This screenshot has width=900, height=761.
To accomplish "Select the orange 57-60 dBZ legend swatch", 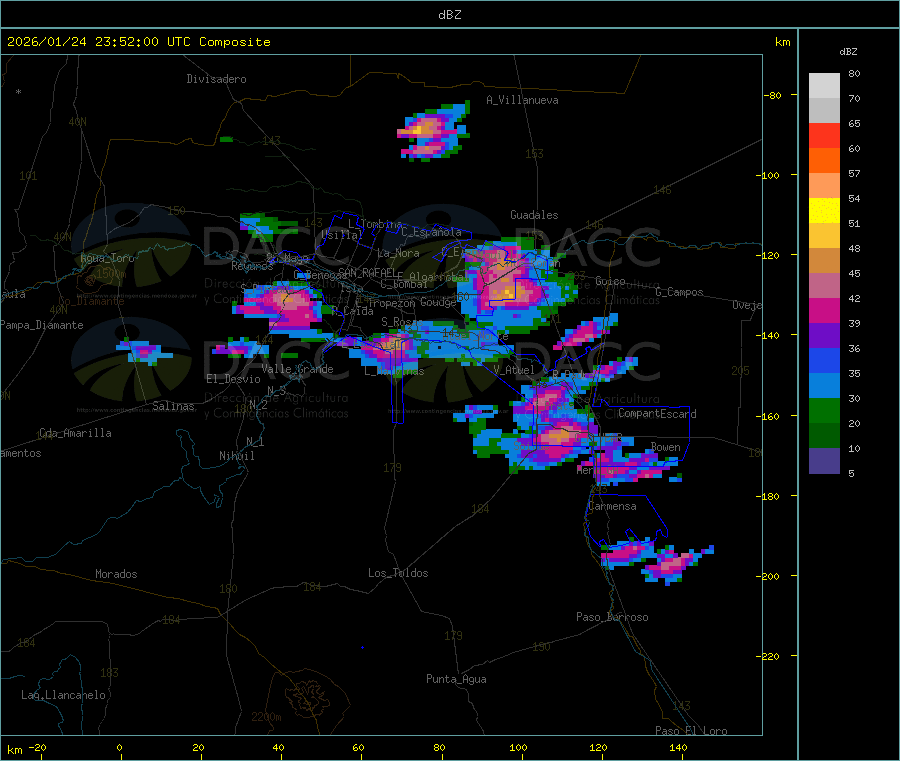I will [x=824, y=161].
